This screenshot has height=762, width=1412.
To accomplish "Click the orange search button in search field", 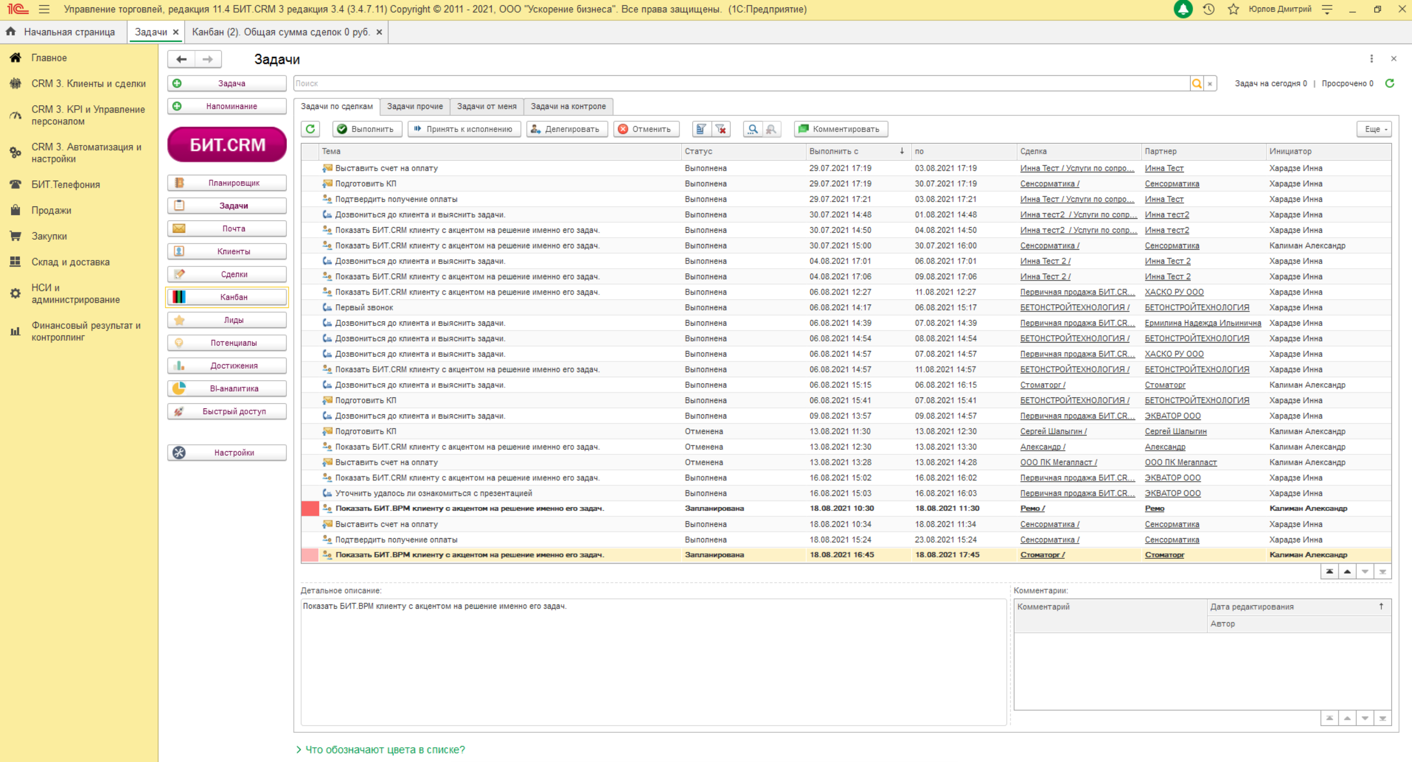I will point(1196,84).
